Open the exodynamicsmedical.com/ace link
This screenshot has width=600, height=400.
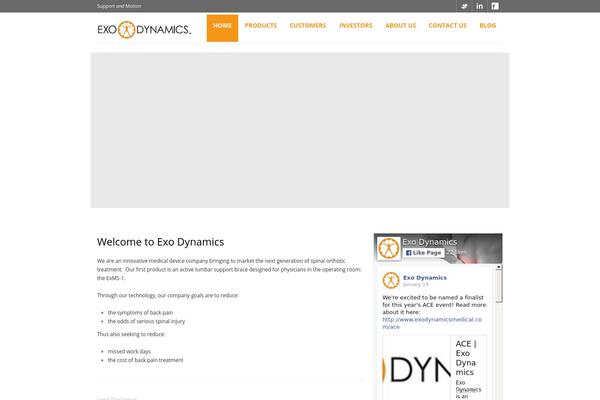(432, 323)
